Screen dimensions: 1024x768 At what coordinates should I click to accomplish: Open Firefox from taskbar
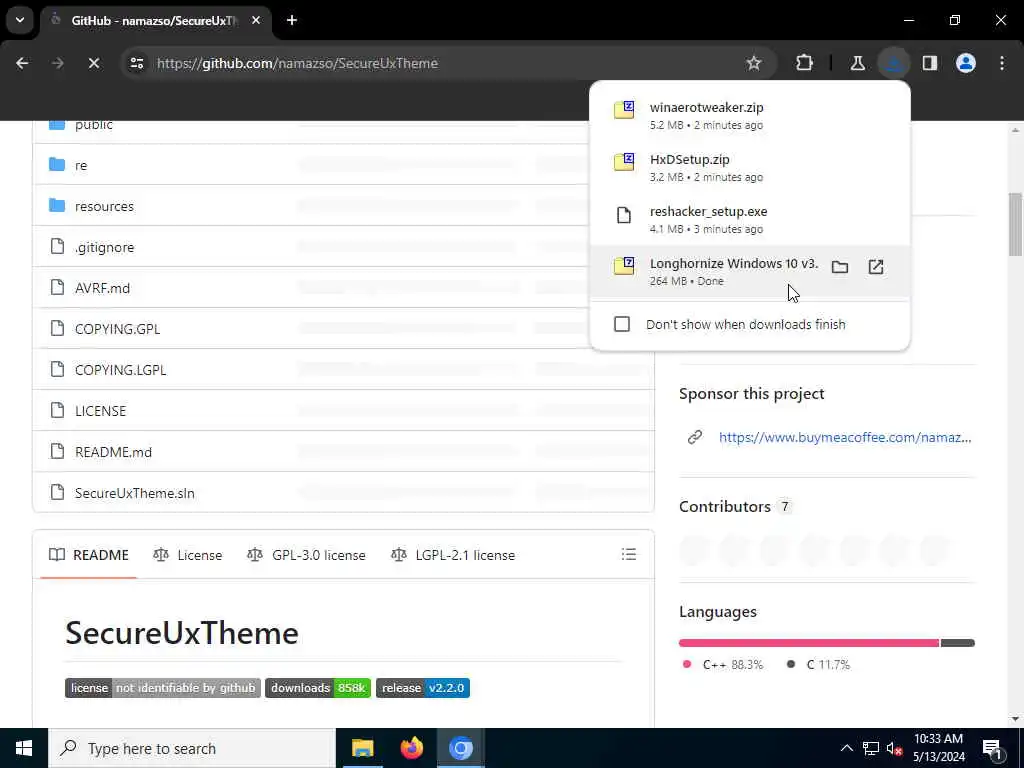click(411, 748)
